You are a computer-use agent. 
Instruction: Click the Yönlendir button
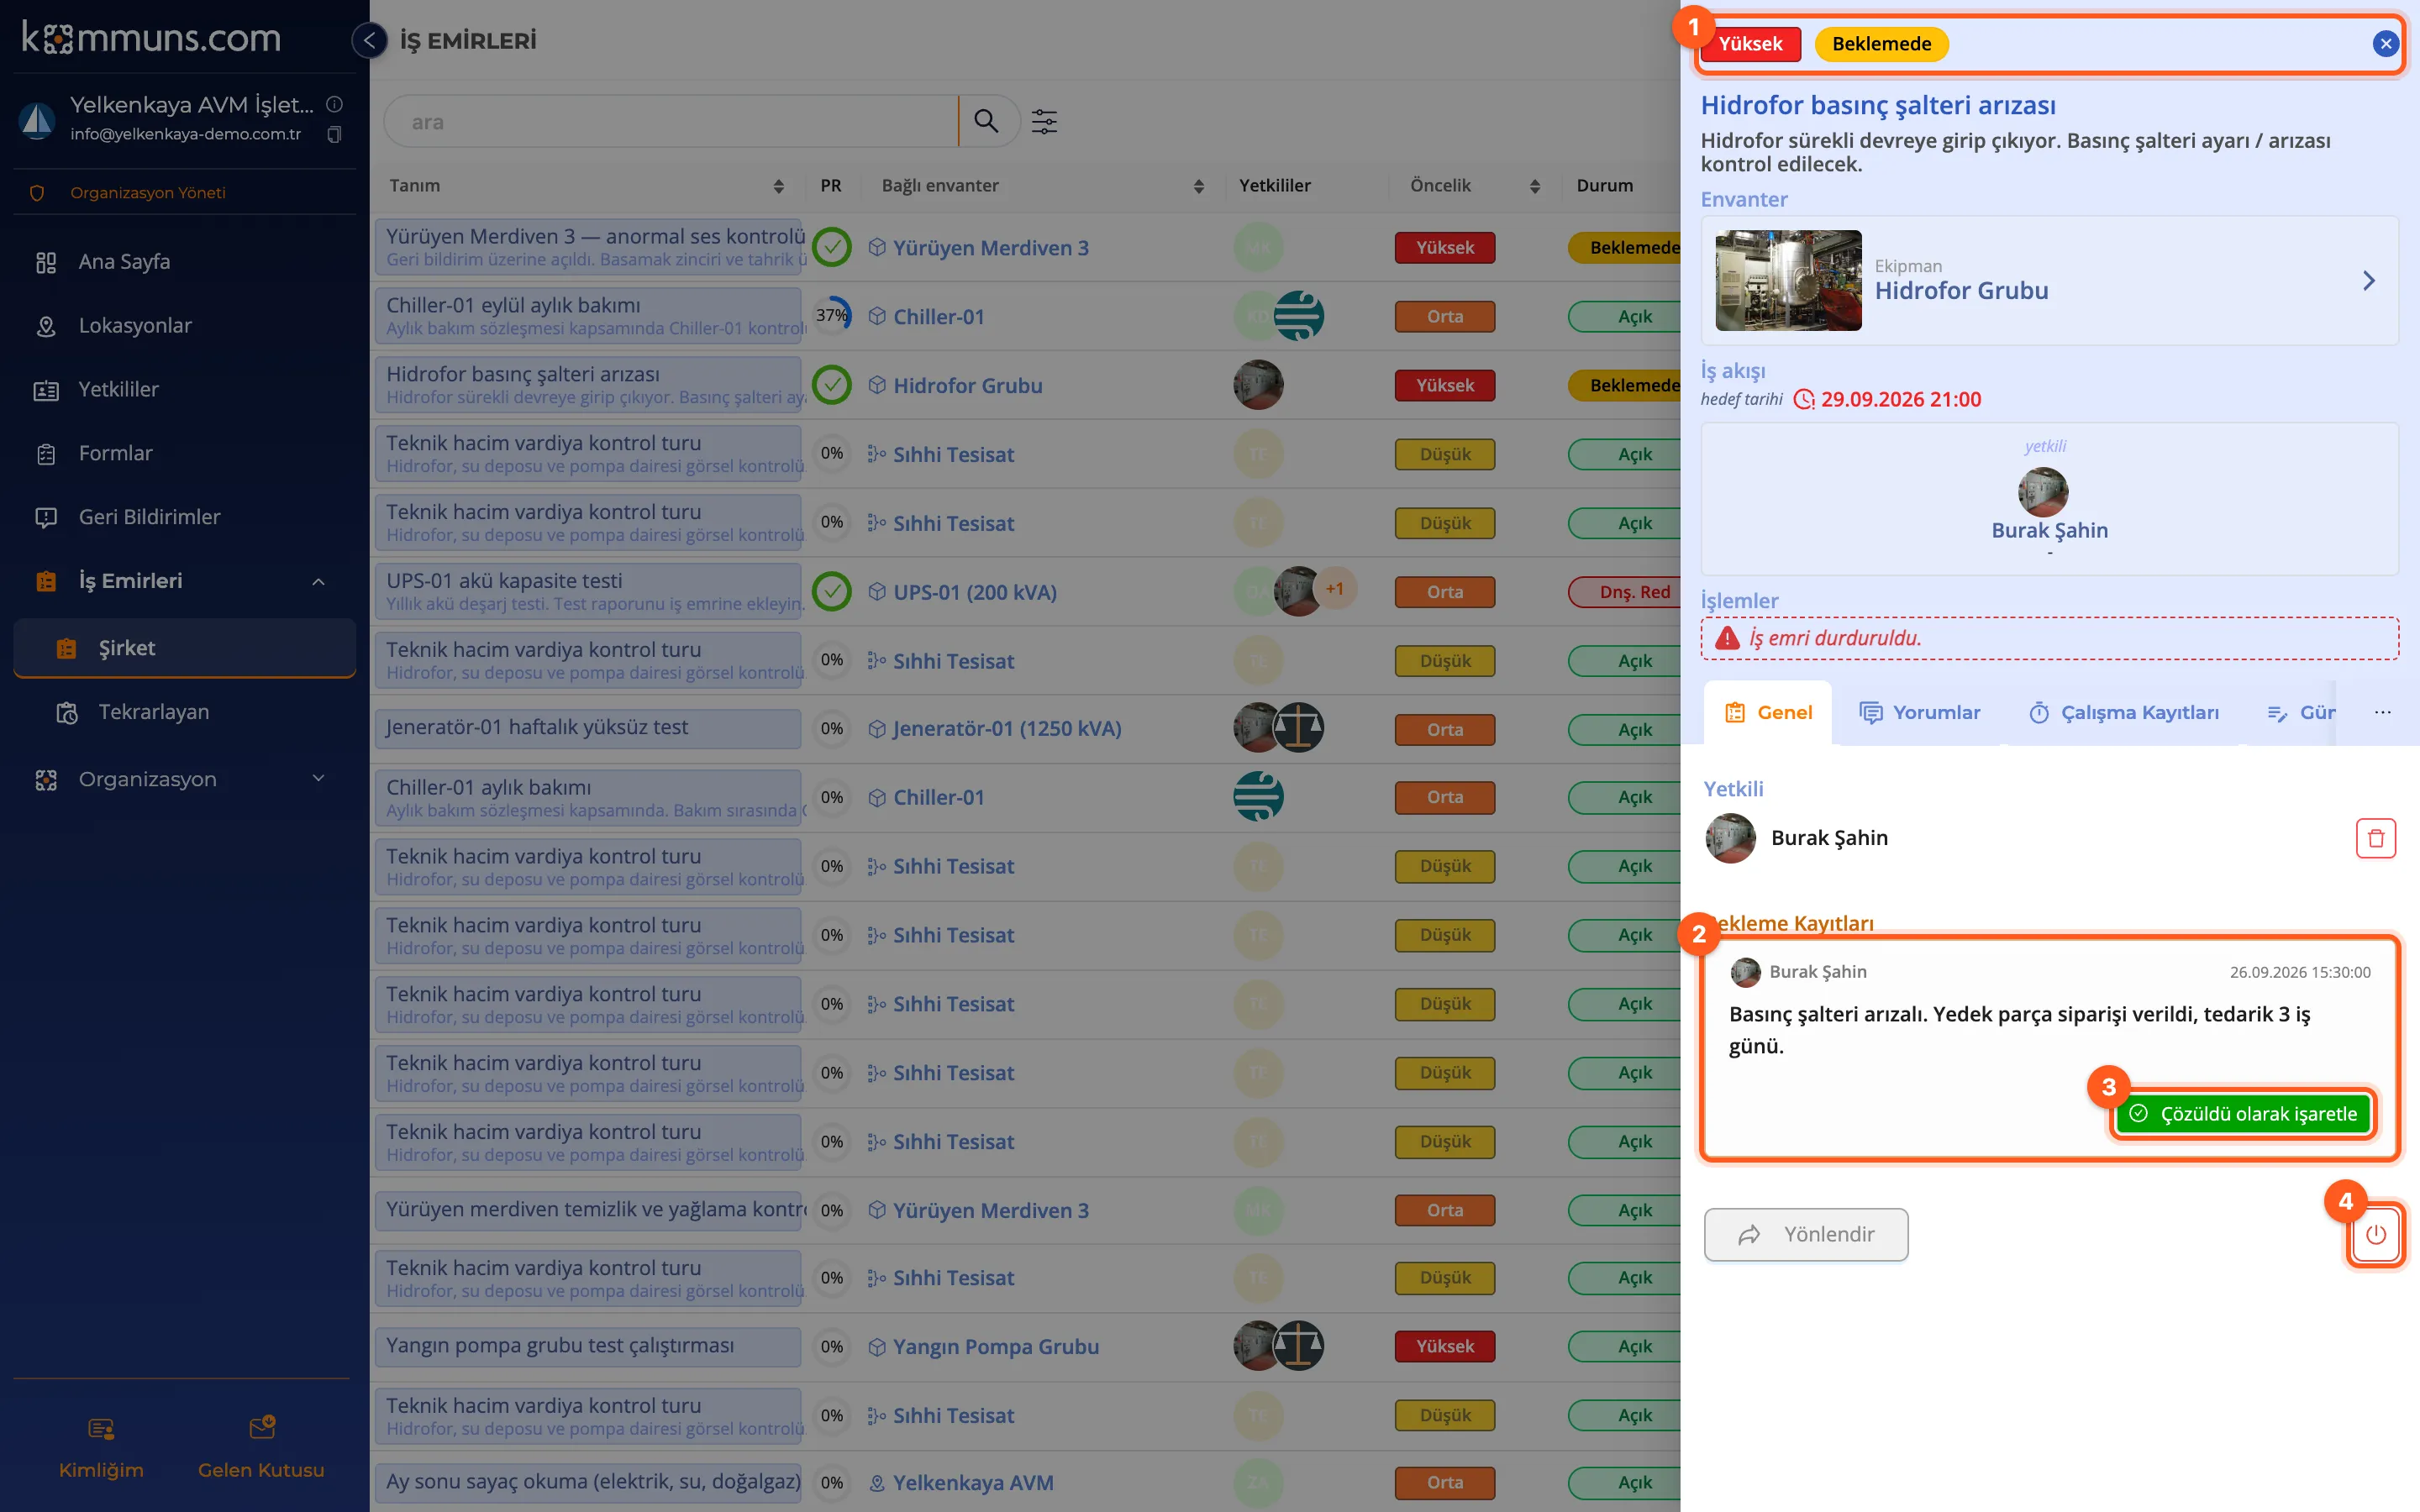click(x=1806, y=1235)
